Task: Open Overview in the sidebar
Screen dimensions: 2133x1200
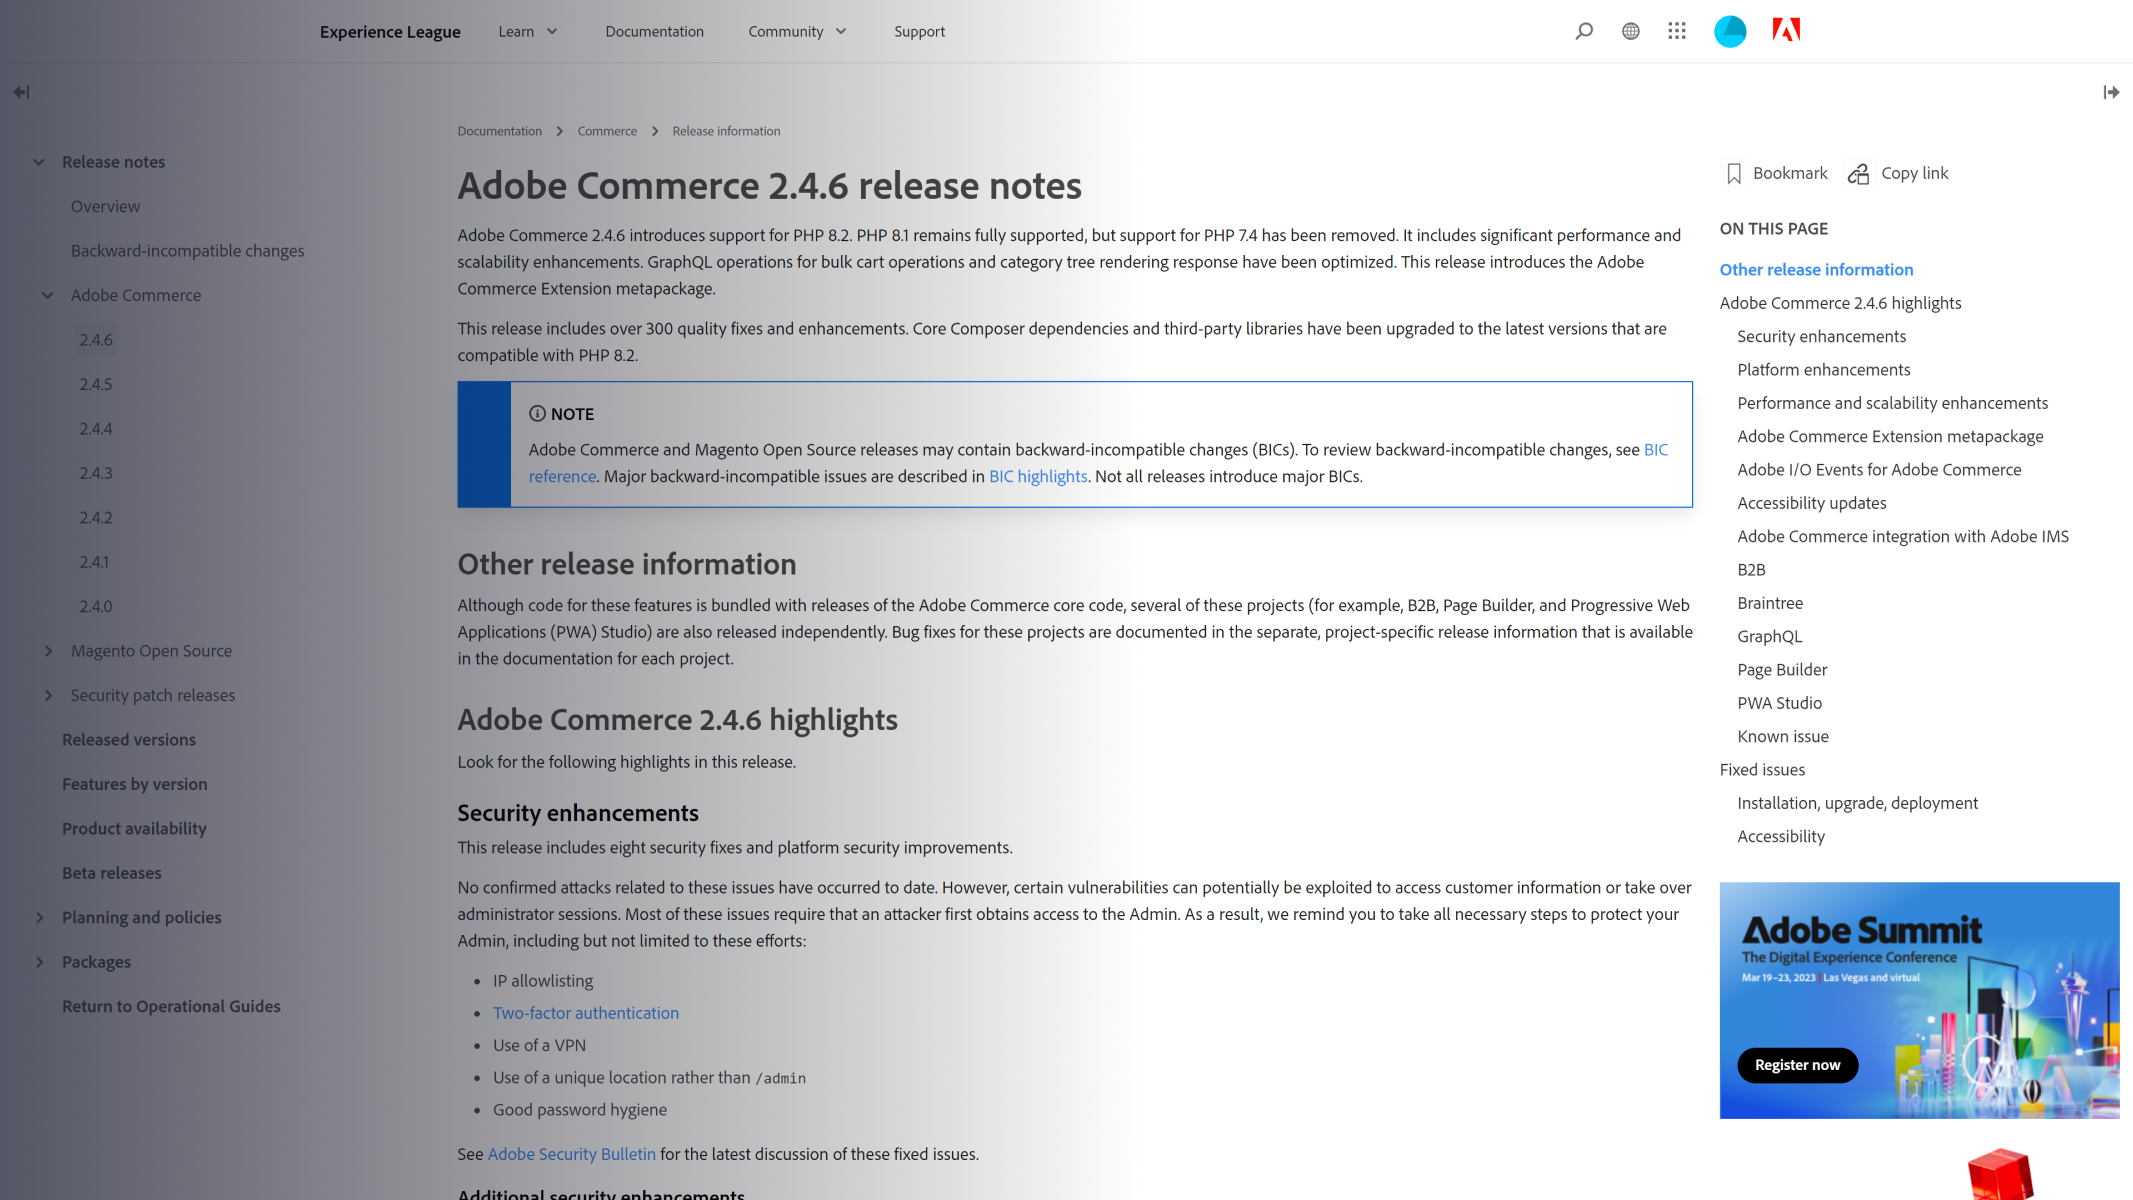Action: tap(105, 206)
